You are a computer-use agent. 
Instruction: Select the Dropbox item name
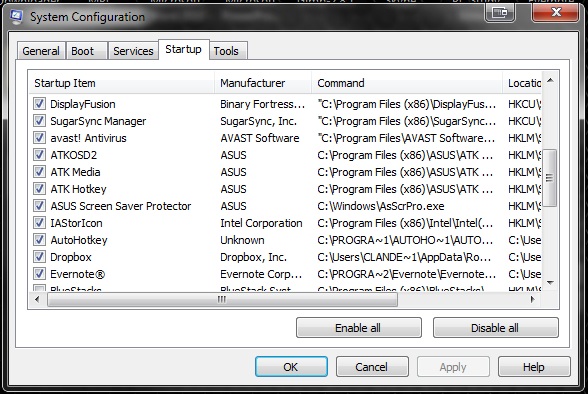coord(71,257)
